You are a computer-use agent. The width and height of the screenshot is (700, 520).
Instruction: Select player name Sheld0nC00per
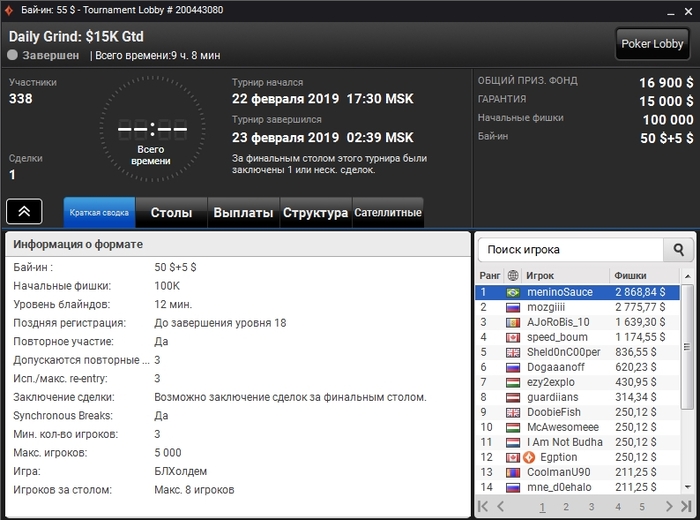(x=563, y=353)
